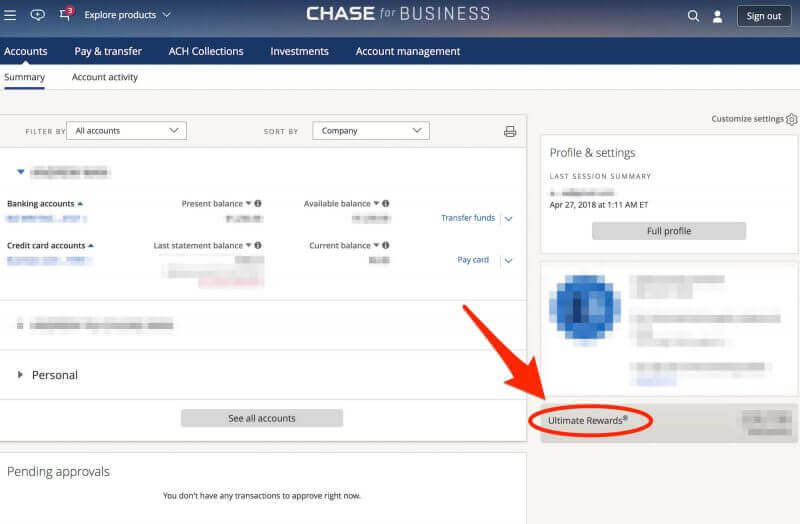800x524 pixels.
Task: Open the ACH Collections menu
Action: [x=206, y=51]
